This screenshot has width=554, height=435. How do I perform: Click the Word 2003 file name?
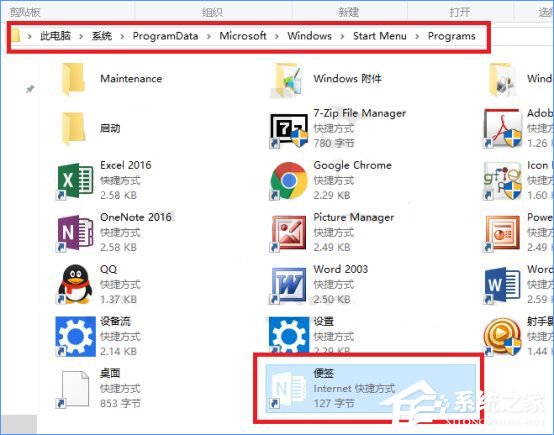[x=341, y=269]
